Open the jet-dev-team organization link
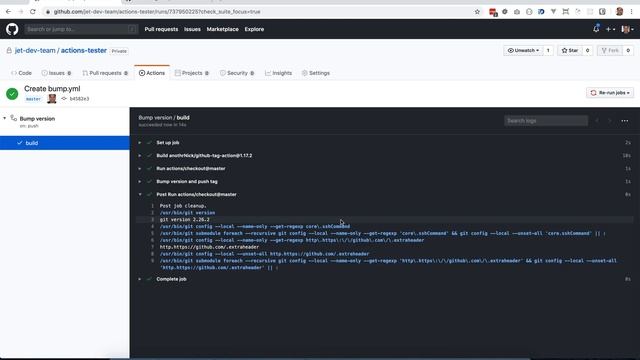The width and height of the screenshot is (640, 360). click(35, 51)
